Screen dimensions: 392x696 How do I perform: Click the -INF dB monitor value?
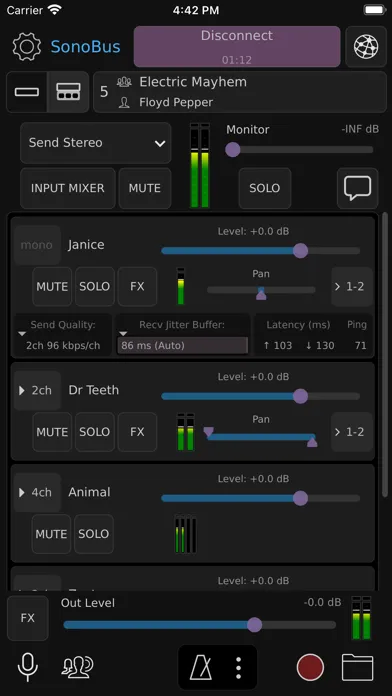[x=360, y=129]
